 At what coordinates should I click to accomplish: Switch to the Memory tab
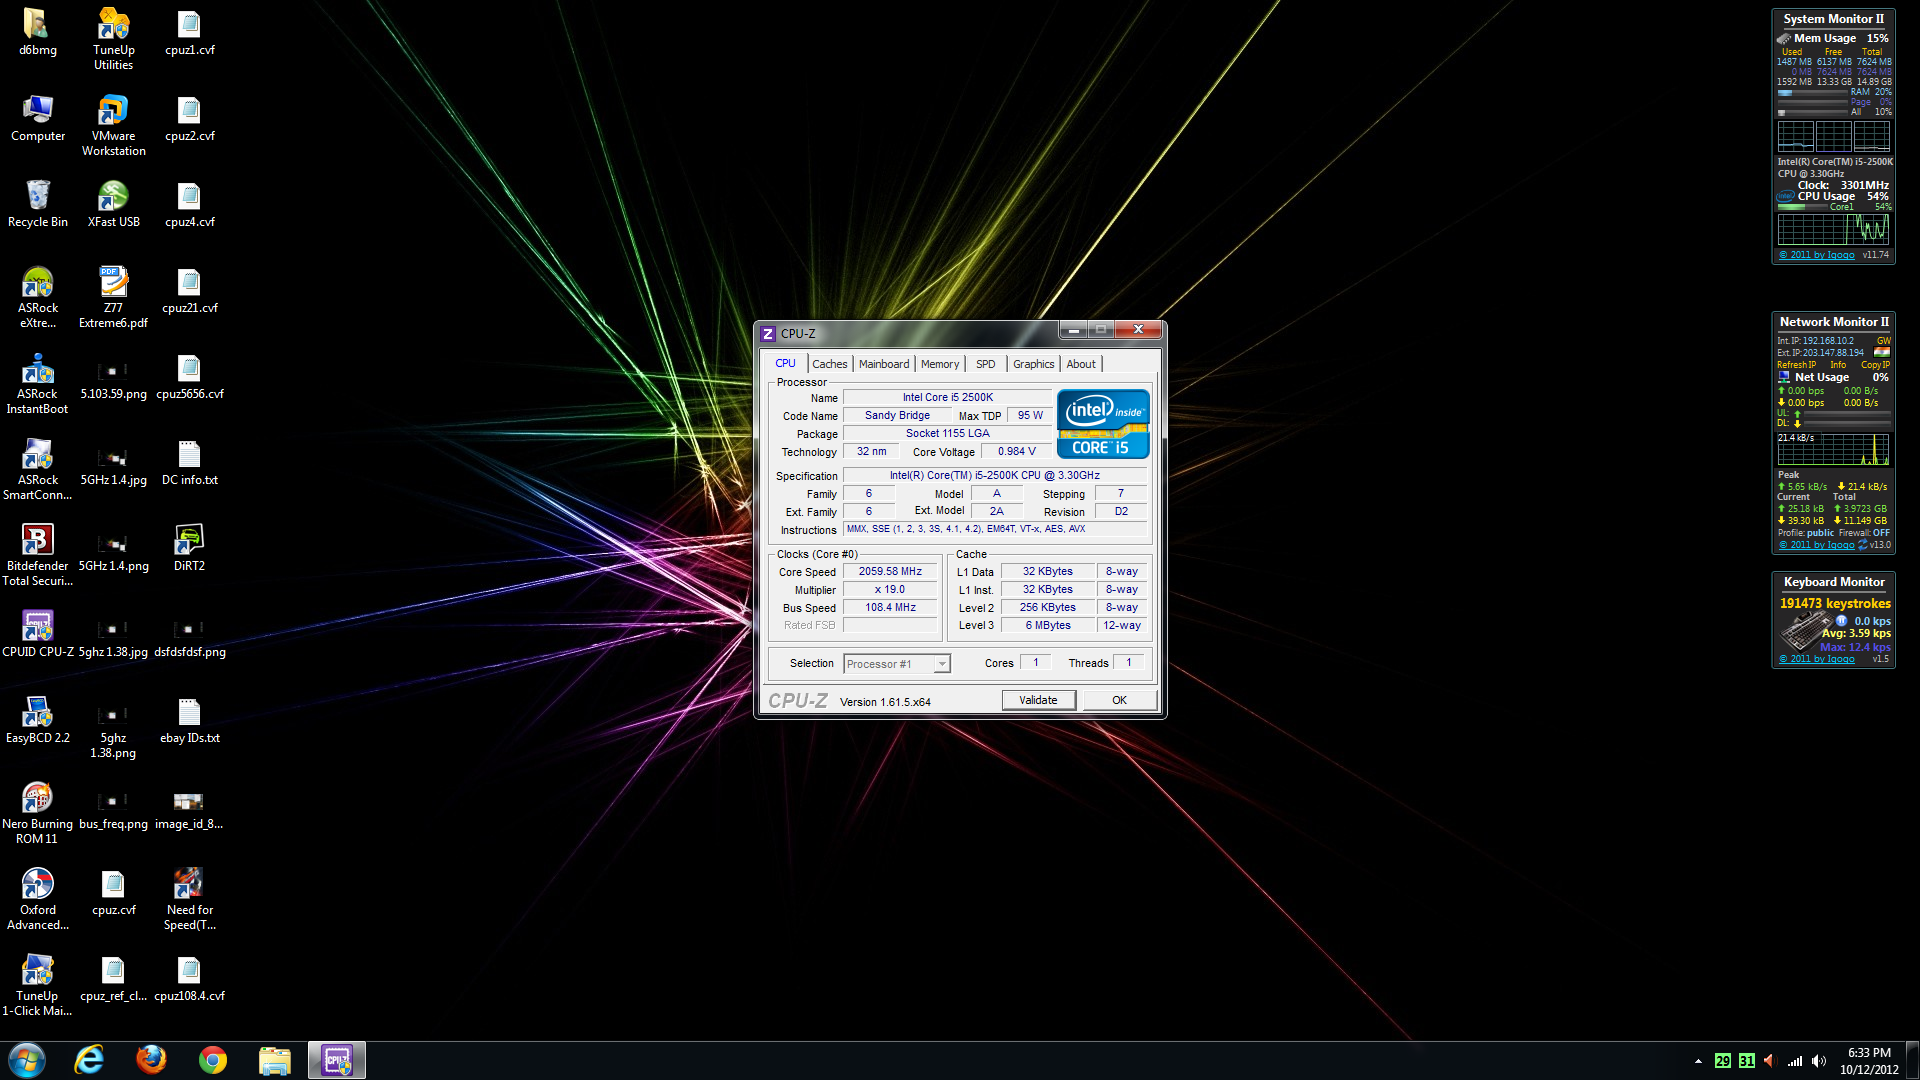[x=939, y=364]
